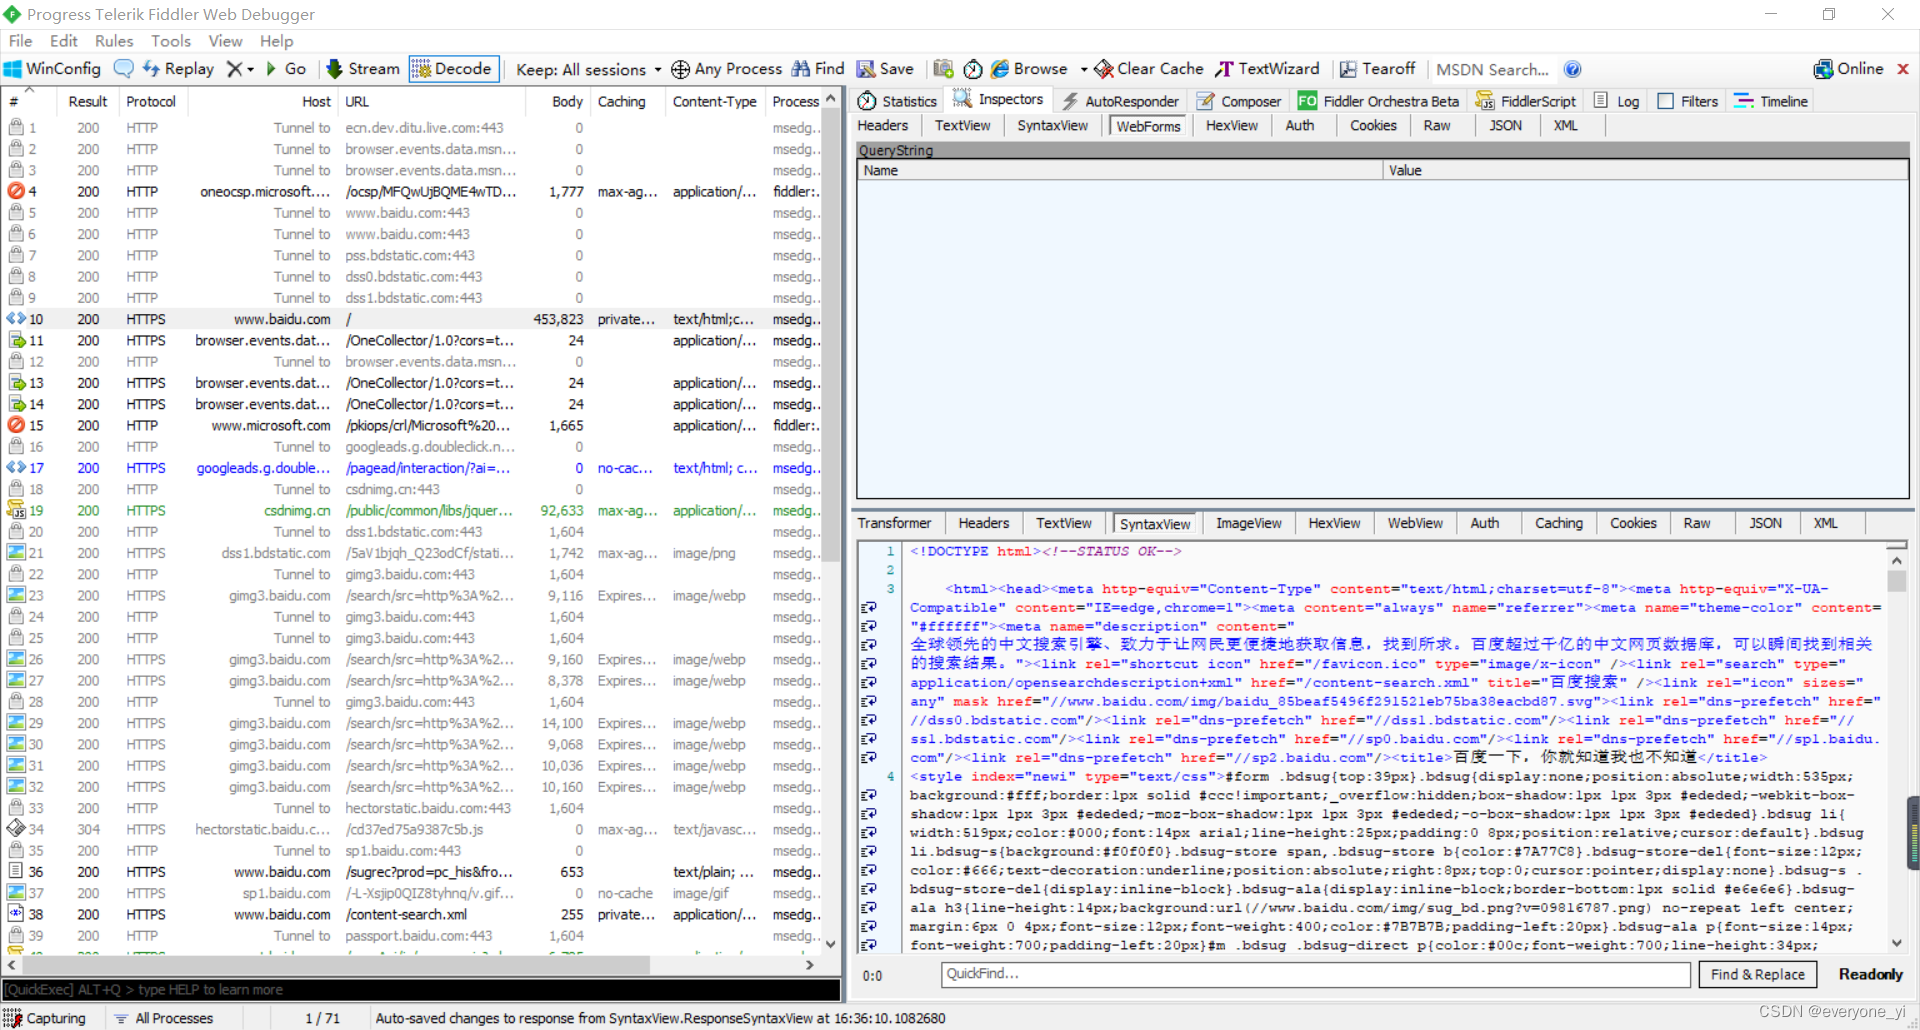Open the Timeline tab

[x=1771, y=101]
